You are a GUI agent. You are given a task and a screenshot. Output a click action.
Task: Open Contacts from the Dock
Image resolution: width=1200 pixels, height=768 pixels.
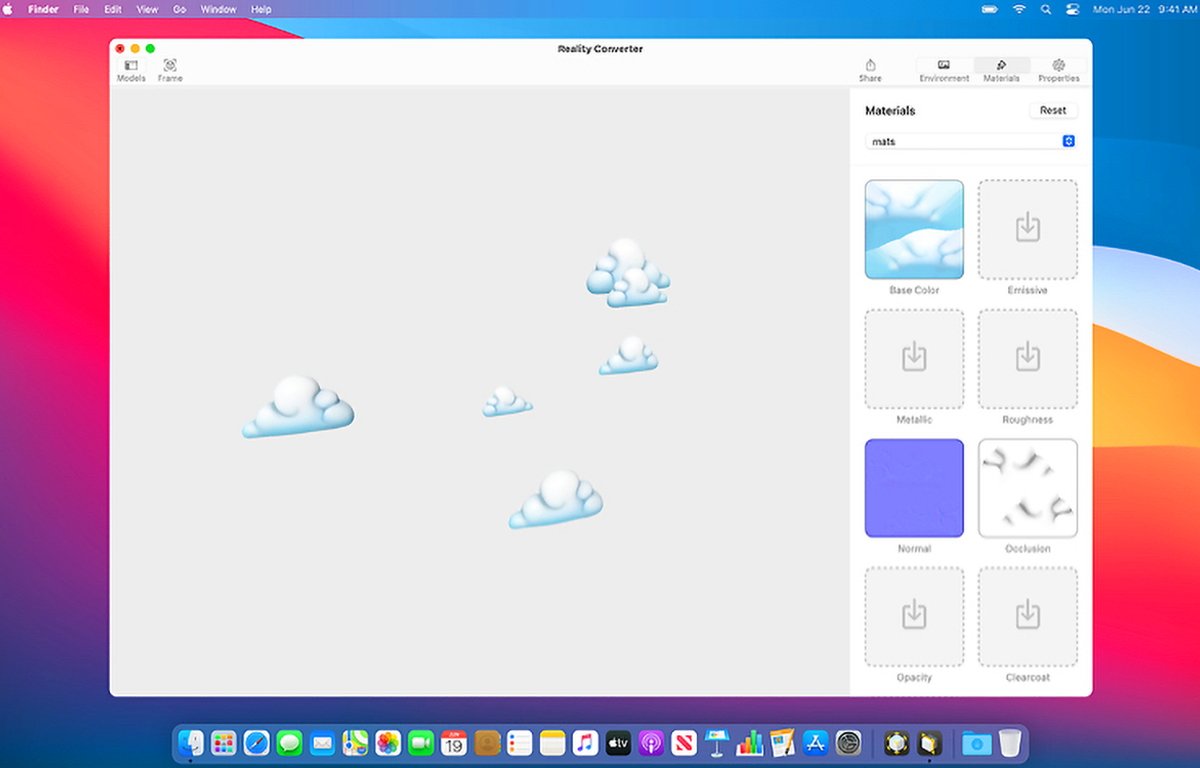point(487,743)
